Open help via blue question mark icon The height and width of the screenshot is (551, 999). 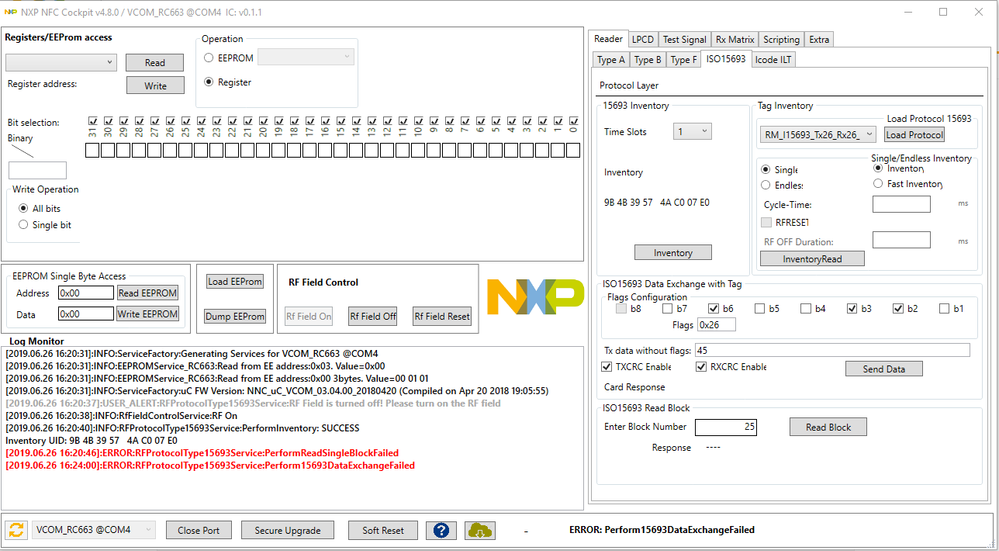click(441, 530)
